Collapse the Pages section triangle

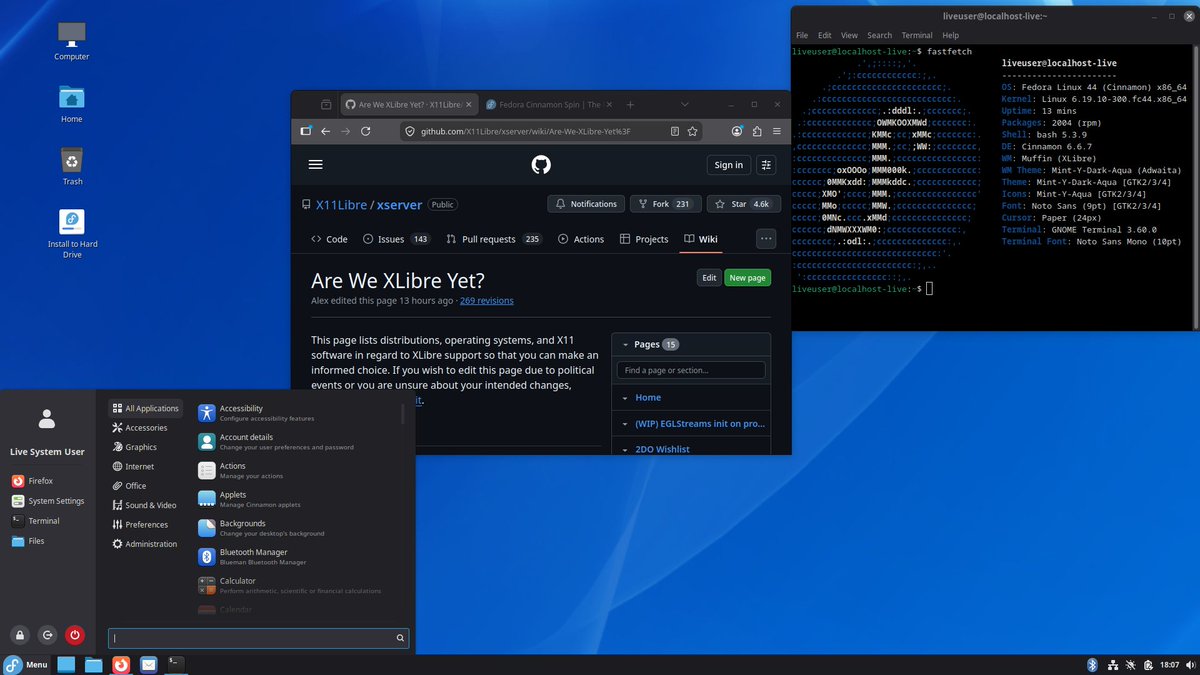(625, 344)
